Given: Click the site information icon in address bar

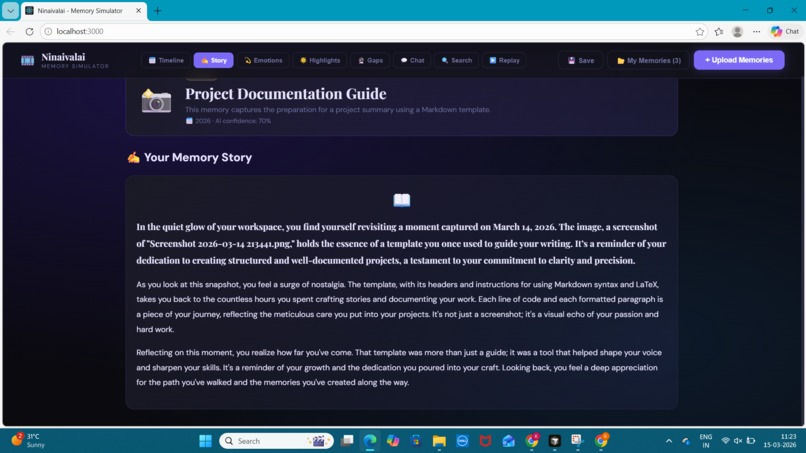Looking at the screenshot, I should (x=48, y=31).
